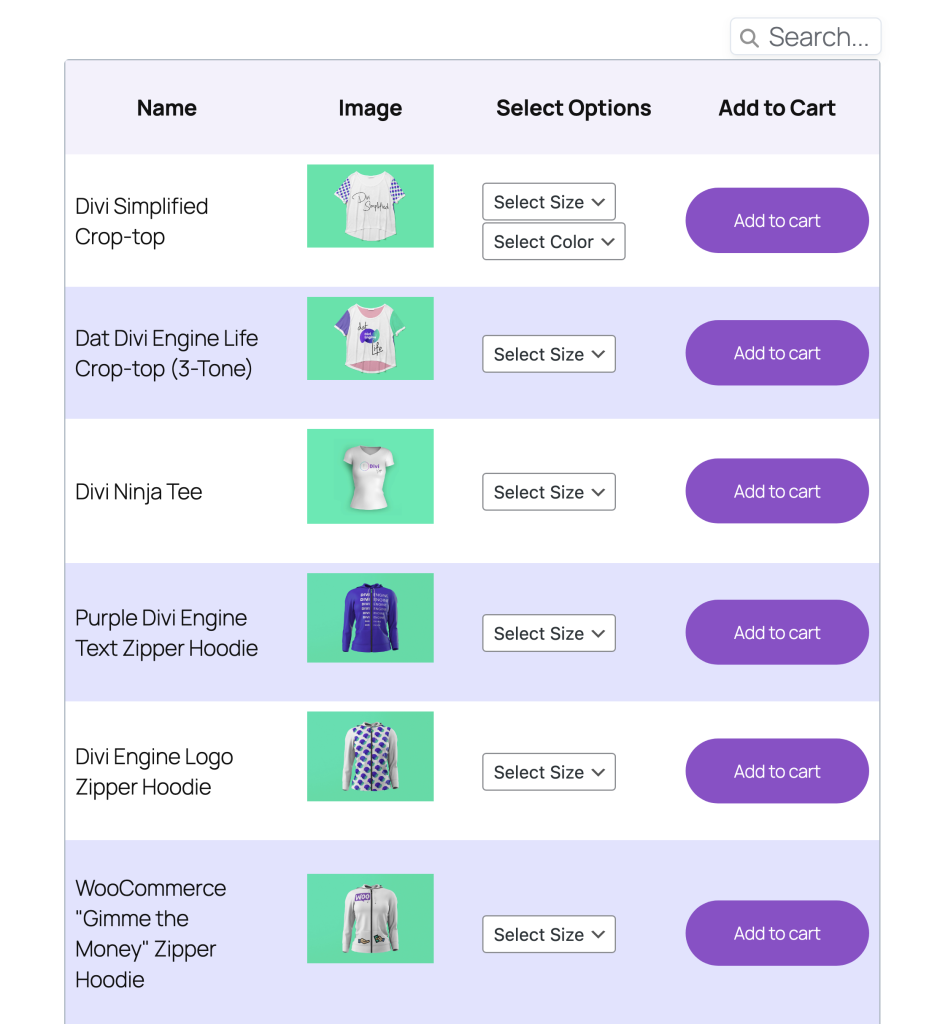The width and height of the screenshot is (940, 1024).
Task: View Divi Simplified Crop-top product image
Action: [x=370, y=206]
